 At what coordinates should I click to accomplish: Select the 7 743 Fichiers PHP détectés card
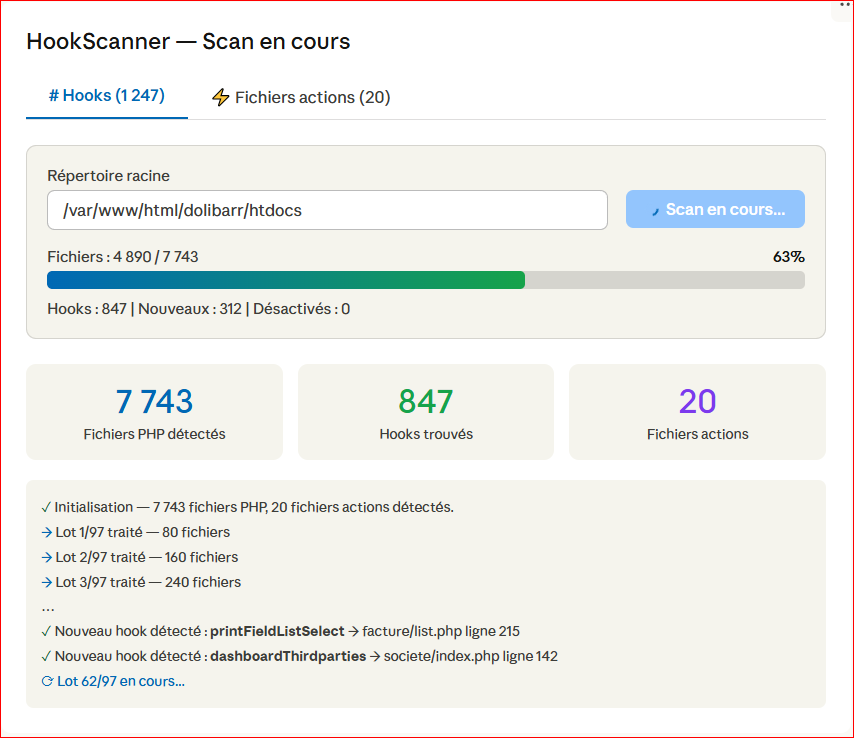click(x=154, y=412)
